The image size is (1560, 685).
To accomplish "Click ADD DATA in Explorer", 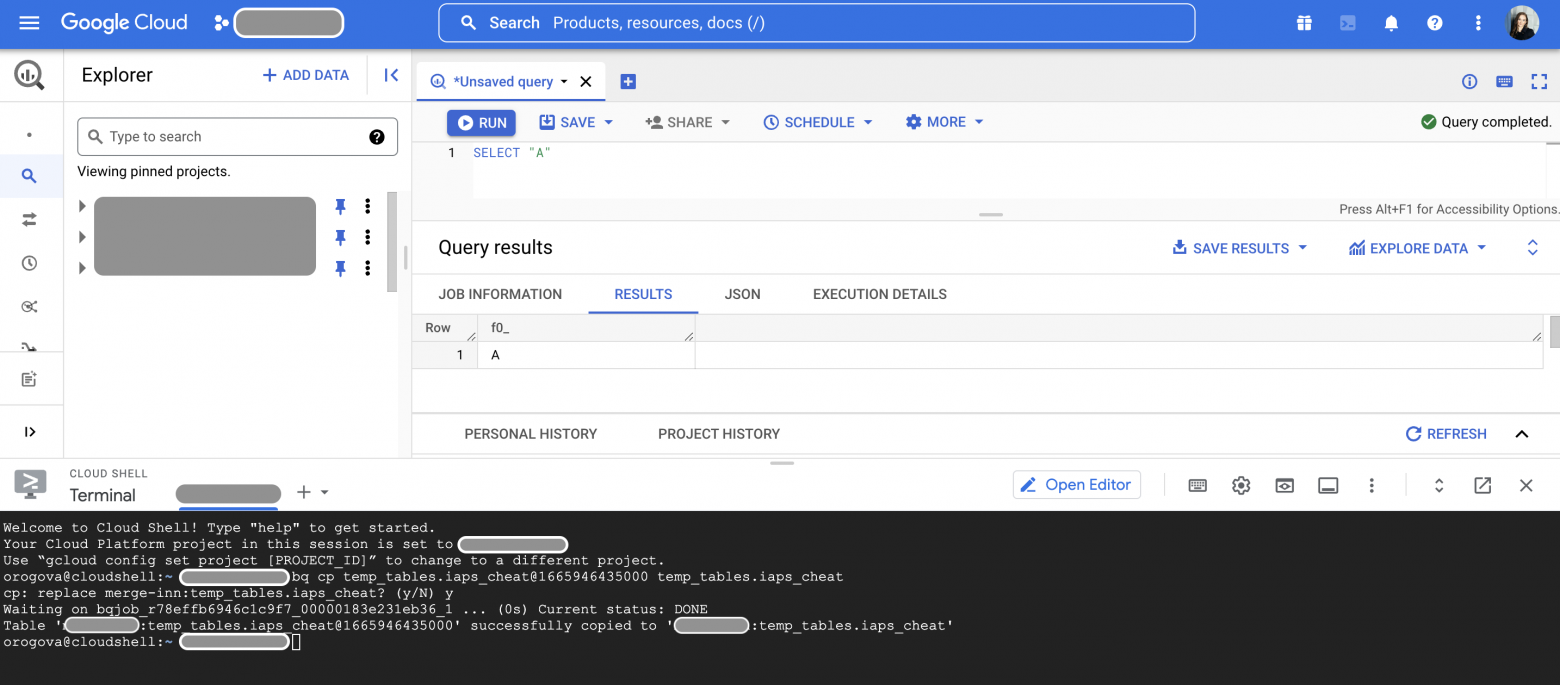I will [x=305, y=75].
